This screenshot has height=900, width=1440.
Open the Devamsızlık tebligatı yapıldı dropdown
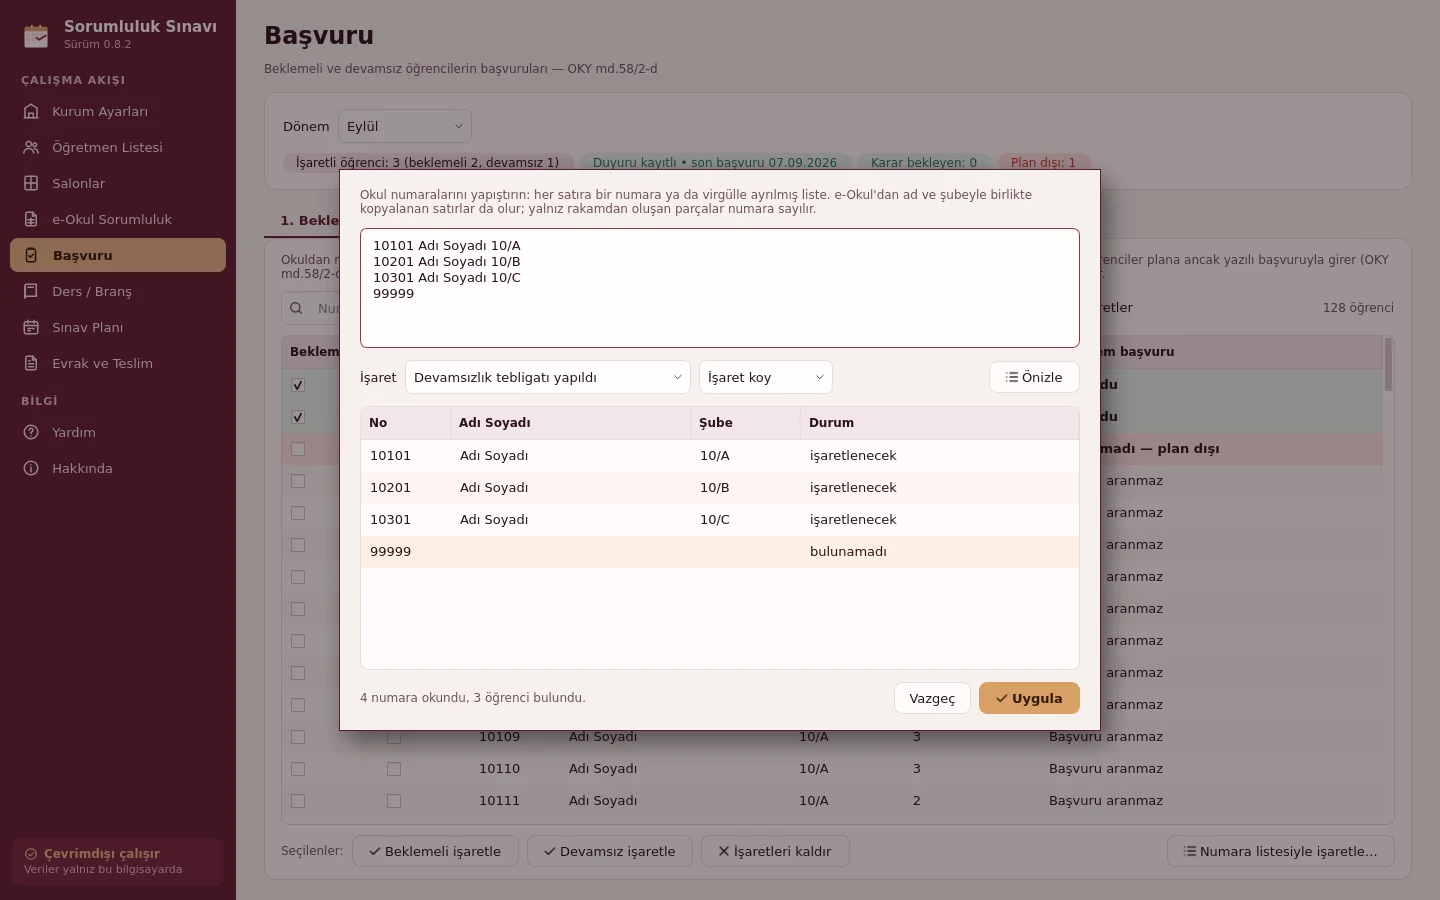[548, 377]
